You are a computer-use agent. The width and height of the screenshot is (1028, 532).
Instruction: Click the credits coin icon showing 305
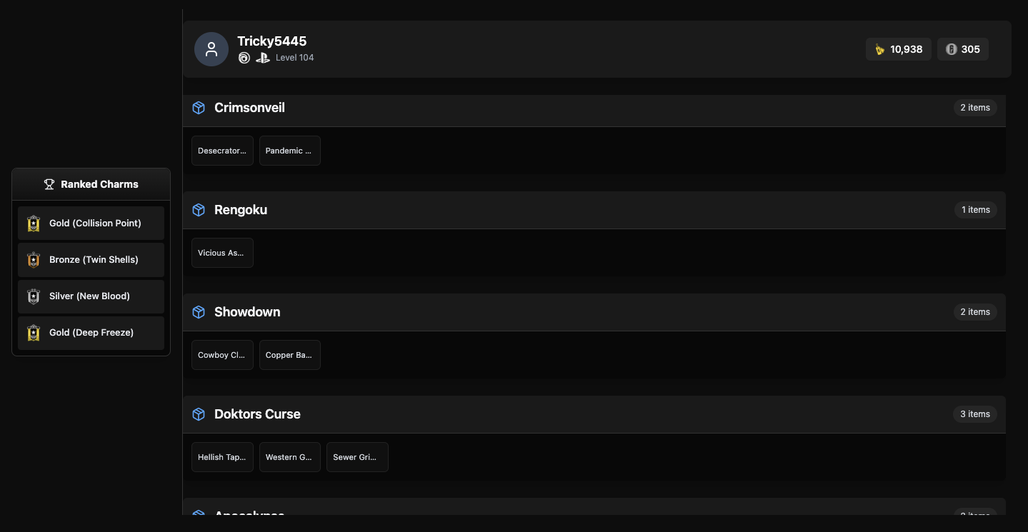pos(951,49)
